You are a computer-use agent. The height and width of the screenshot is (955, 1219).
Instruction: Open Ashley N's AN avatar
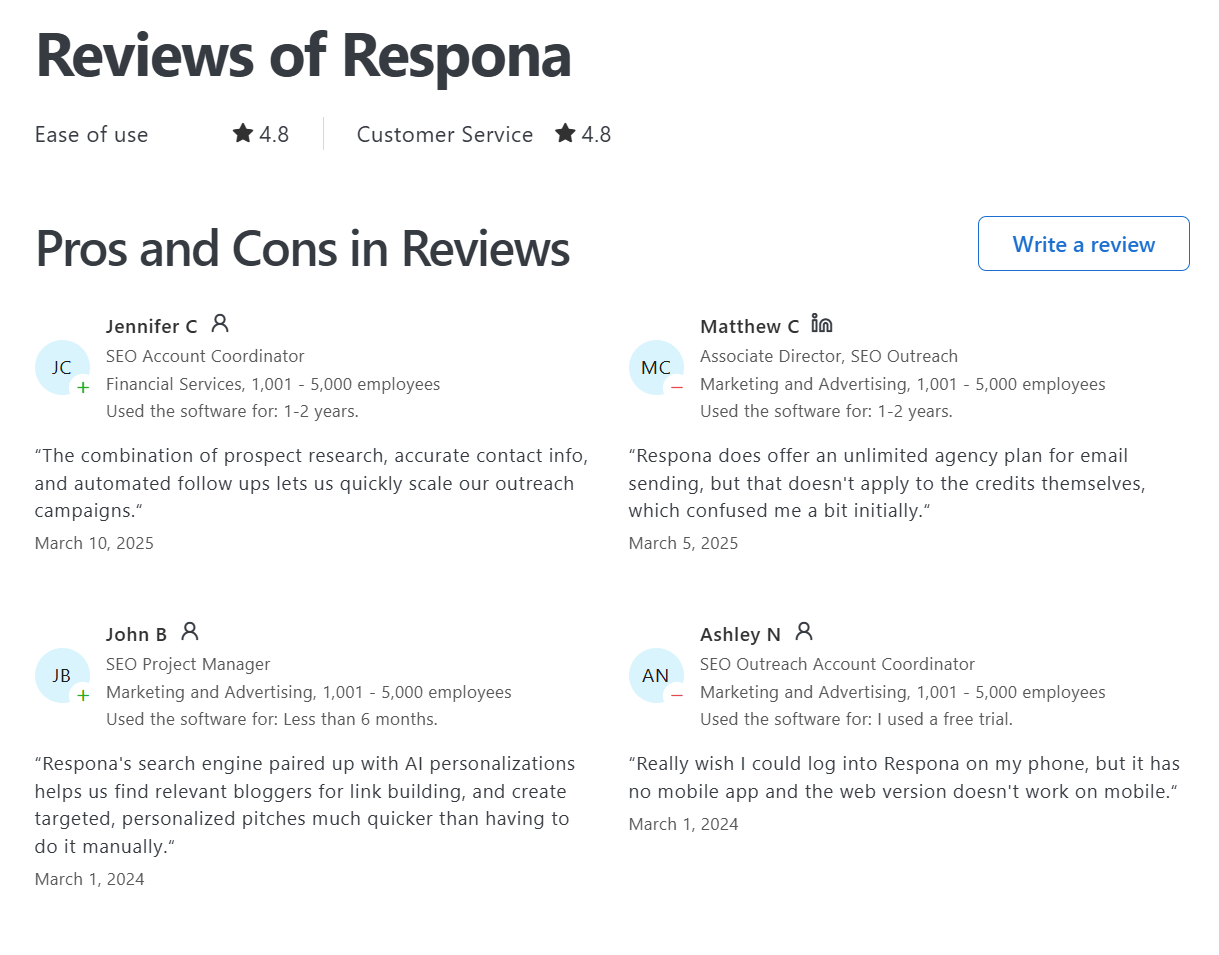point(656,675)
